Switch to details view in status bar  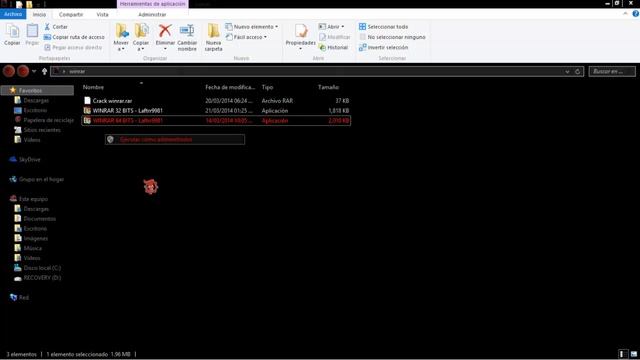tap(622, 354)
